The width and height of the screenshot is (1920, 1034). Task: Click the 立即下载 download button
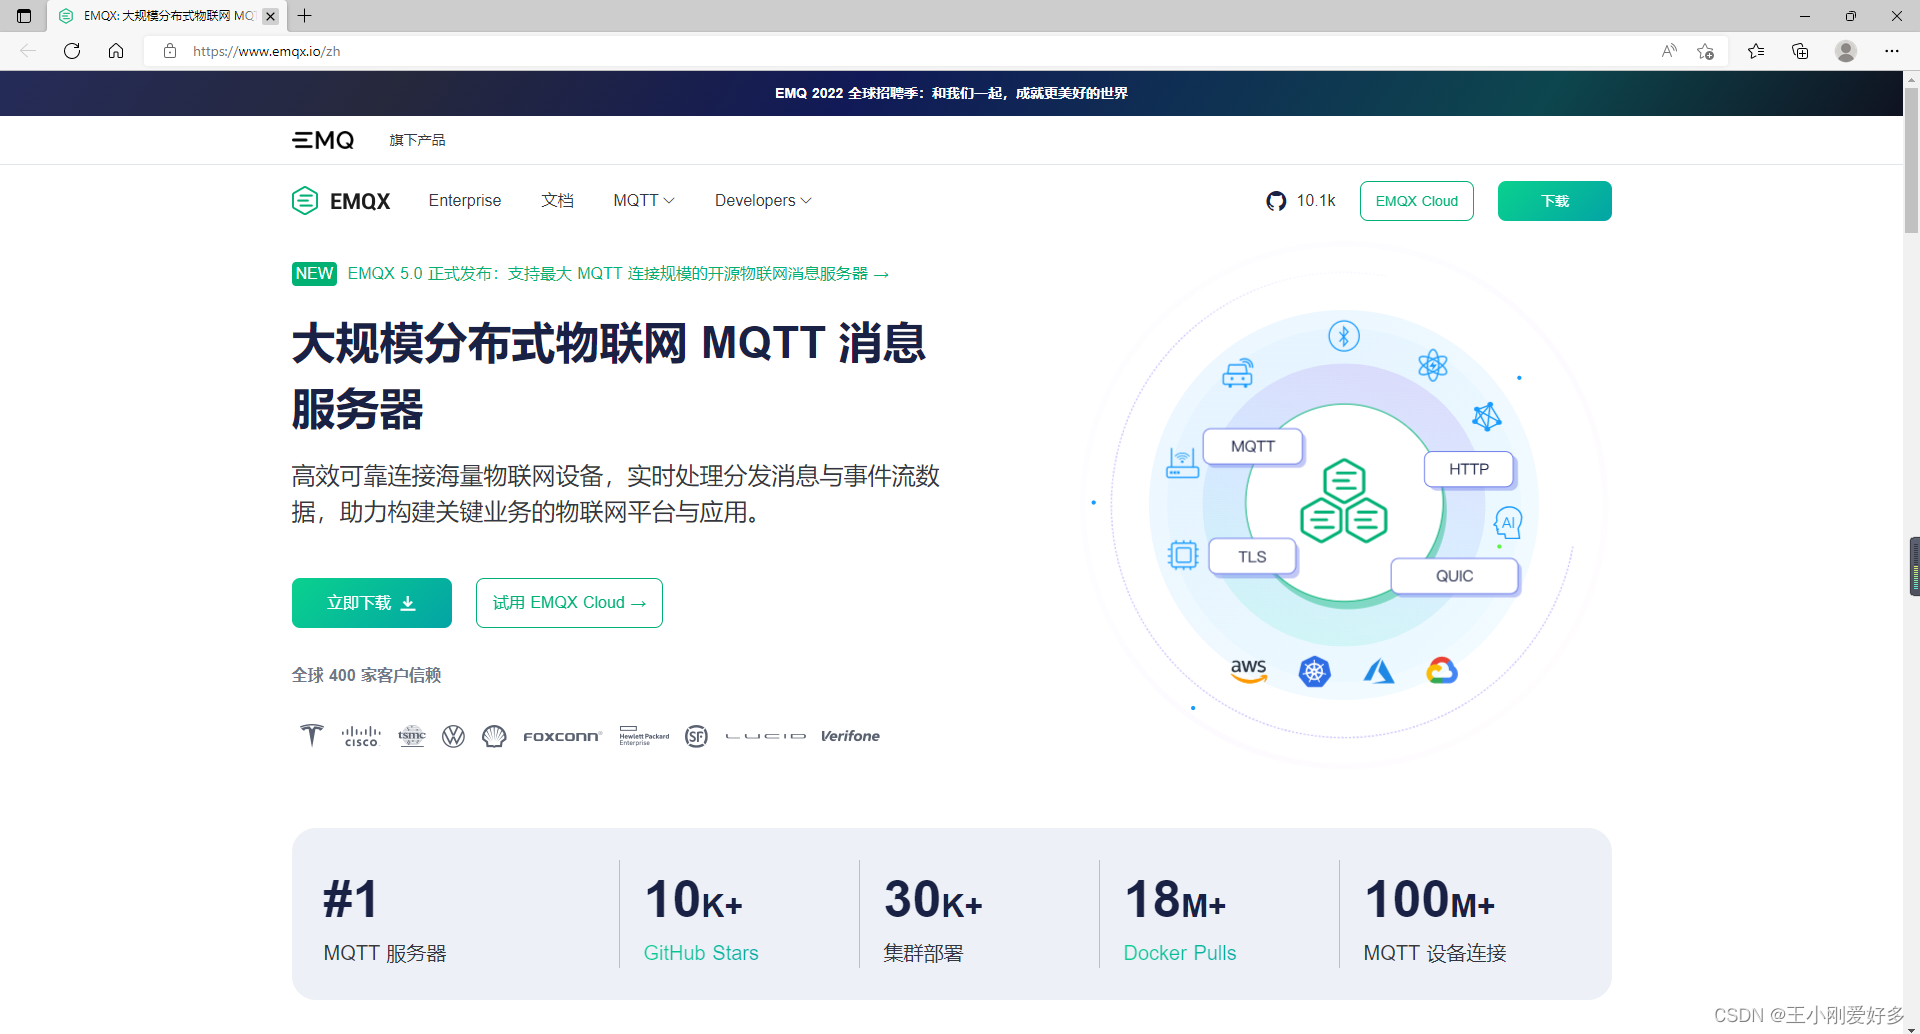tap(372, 603)
